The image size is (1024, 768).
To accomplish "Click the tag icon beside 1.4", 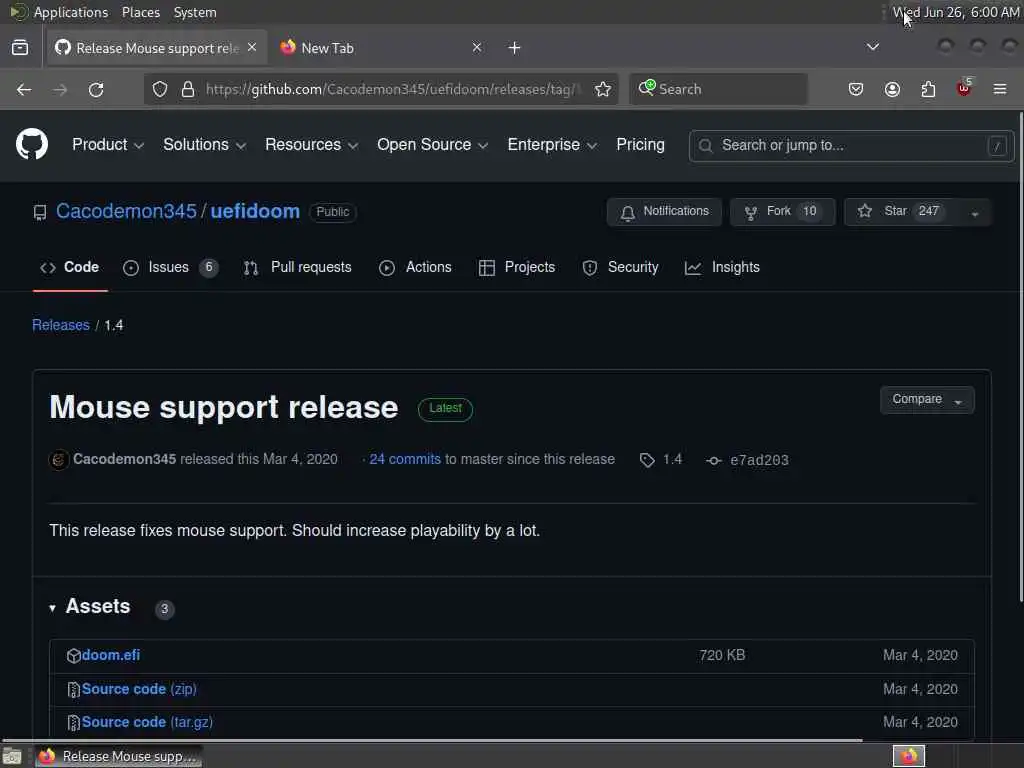I will click(x=647, y=460).
